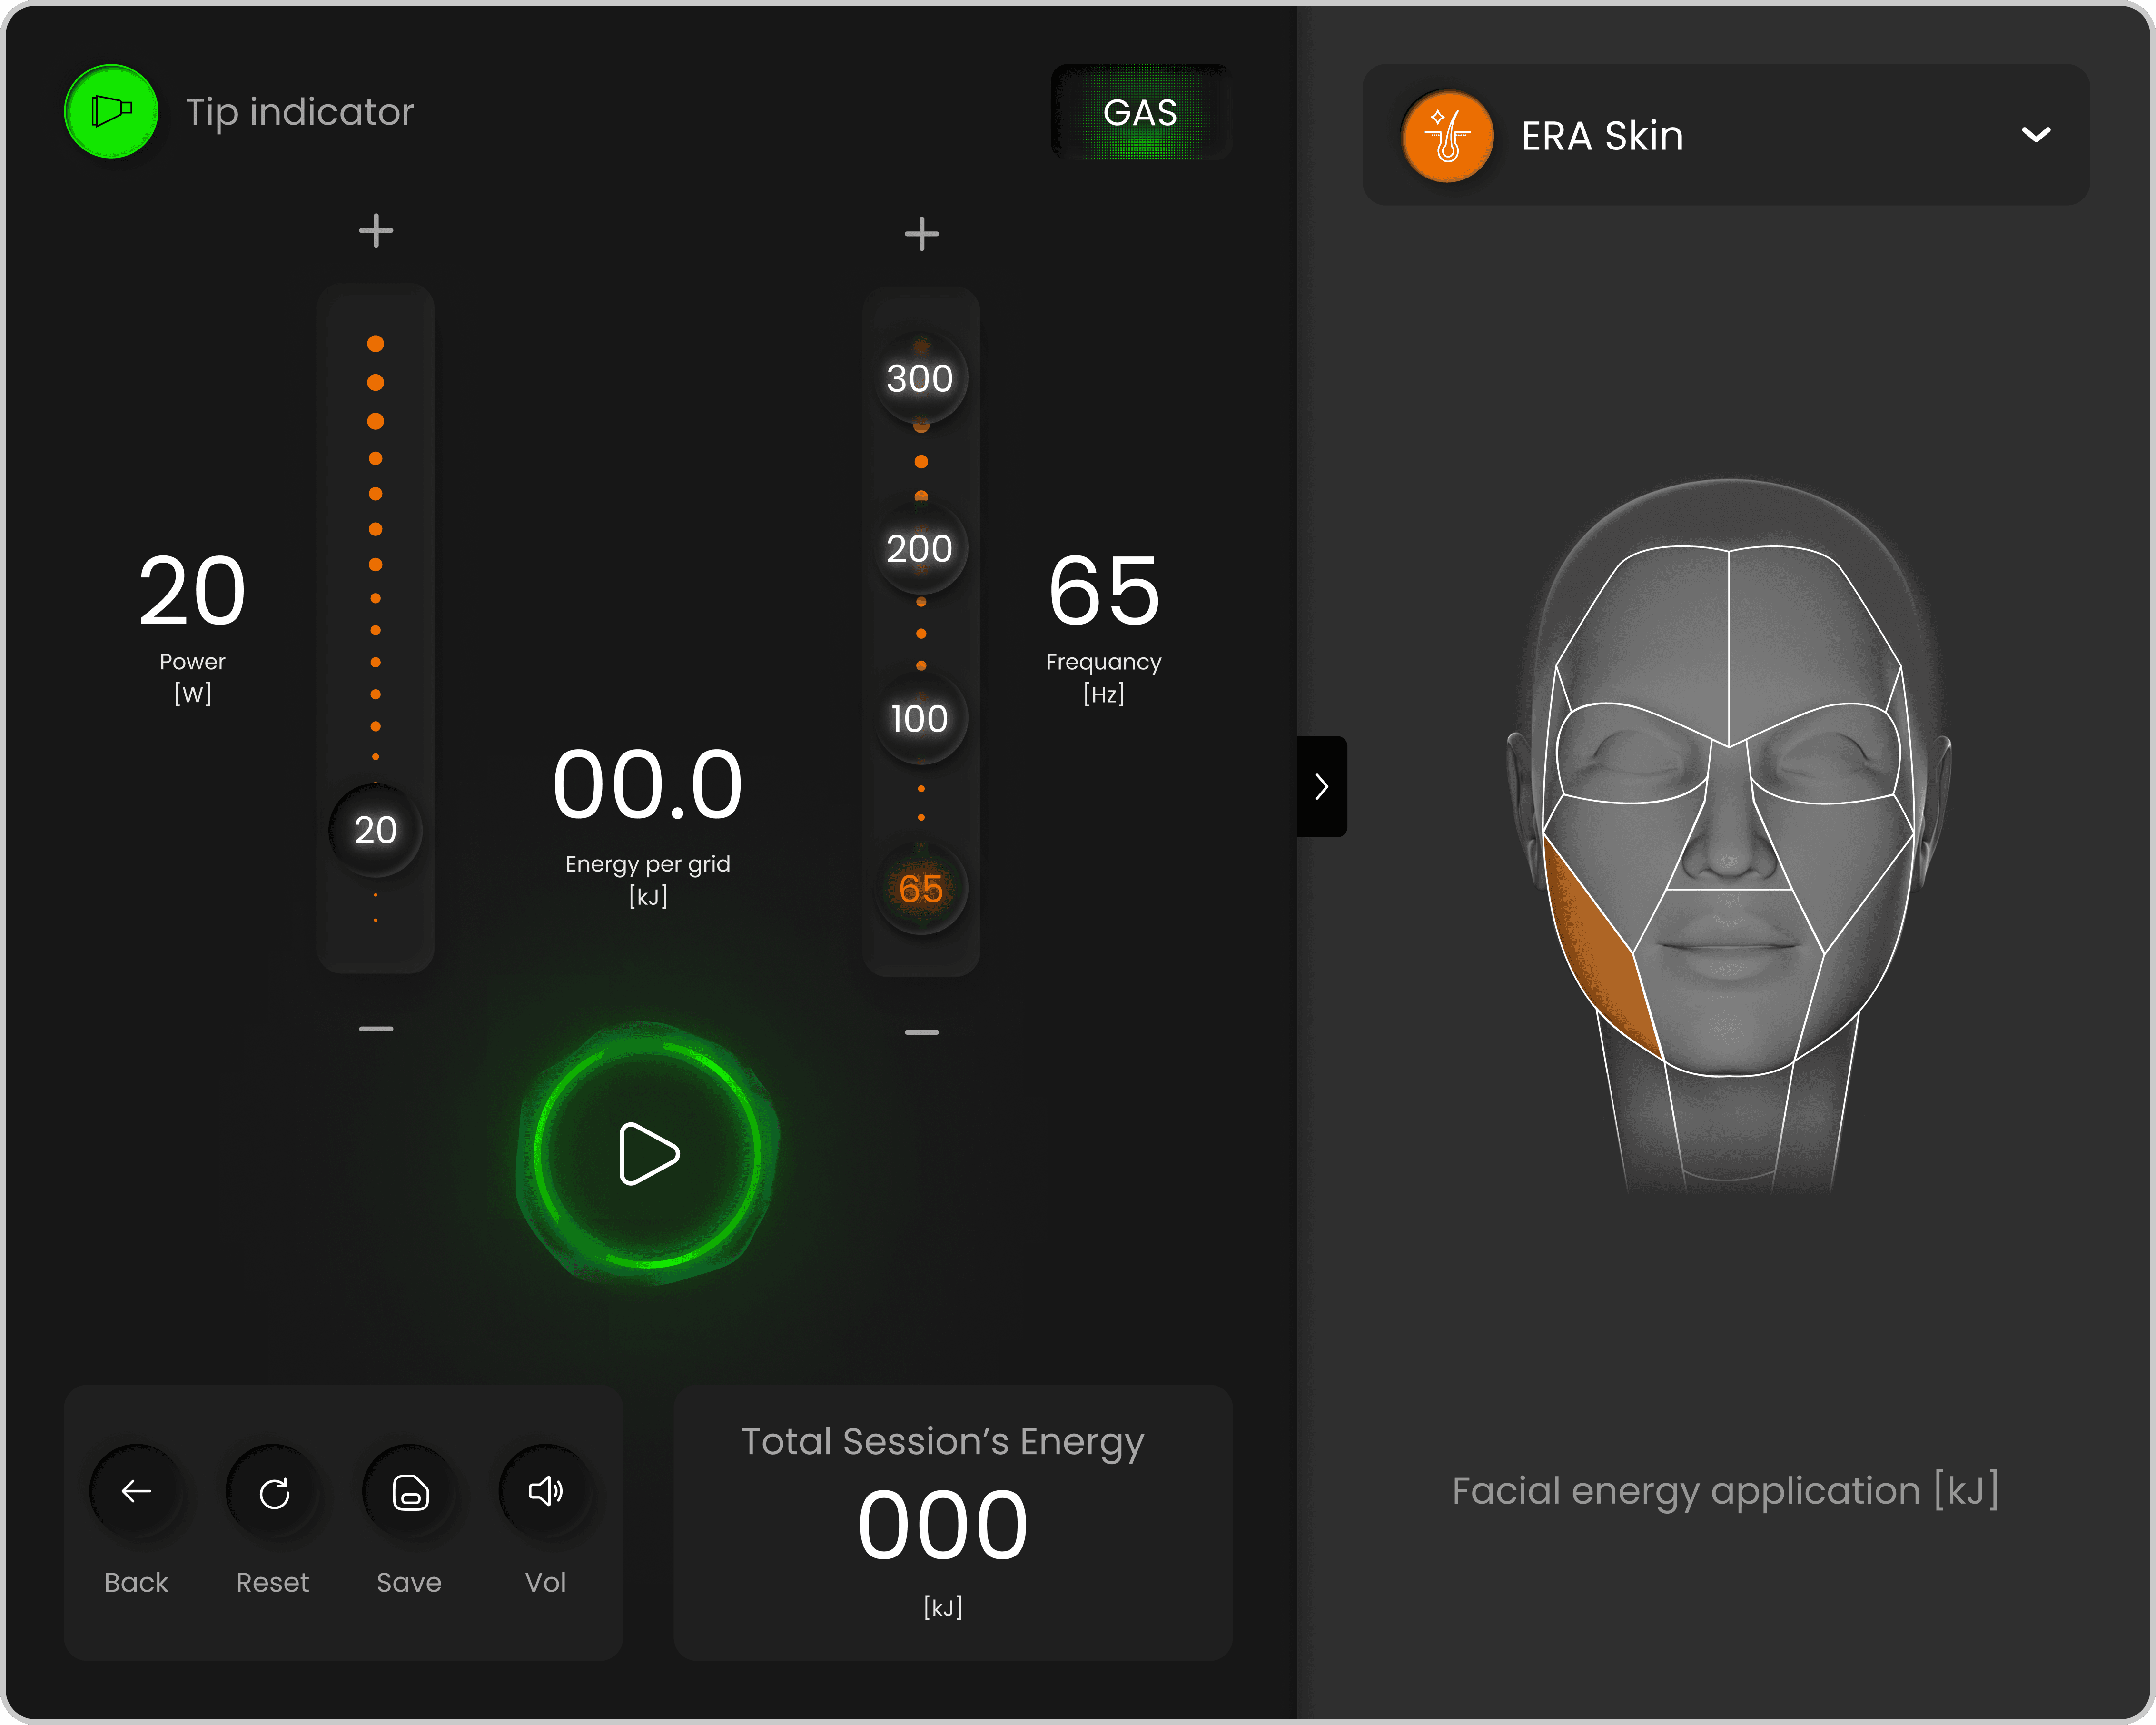Toggle the GAS indicator button

coord(1140,112)
